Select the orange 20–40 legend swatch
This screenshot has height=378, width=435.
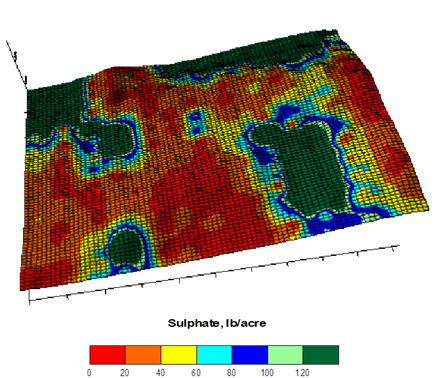pos(143,355)
